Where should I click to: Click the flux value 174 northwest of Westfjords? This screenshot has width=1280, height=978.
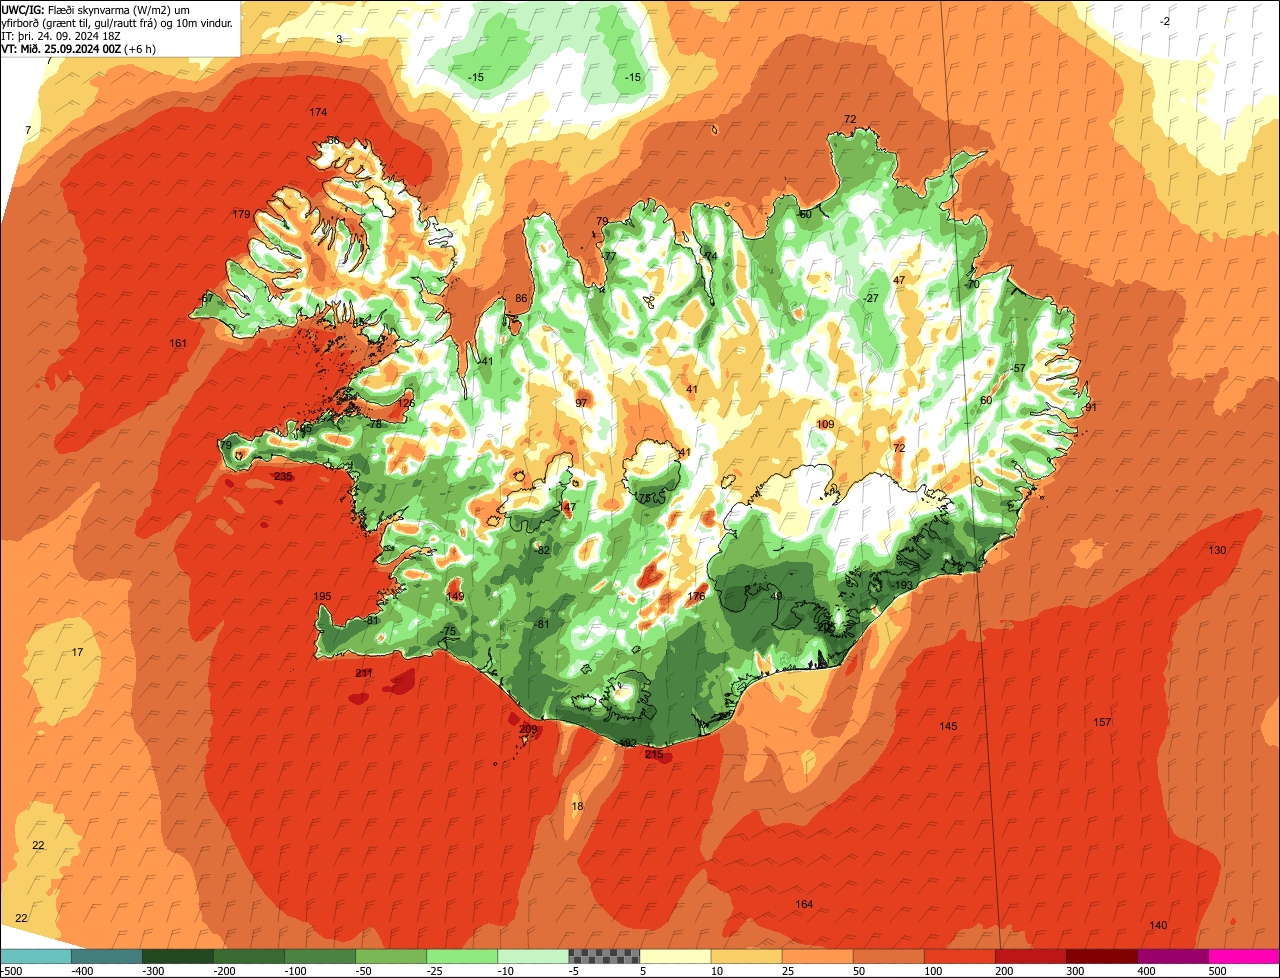click(318, 112)
